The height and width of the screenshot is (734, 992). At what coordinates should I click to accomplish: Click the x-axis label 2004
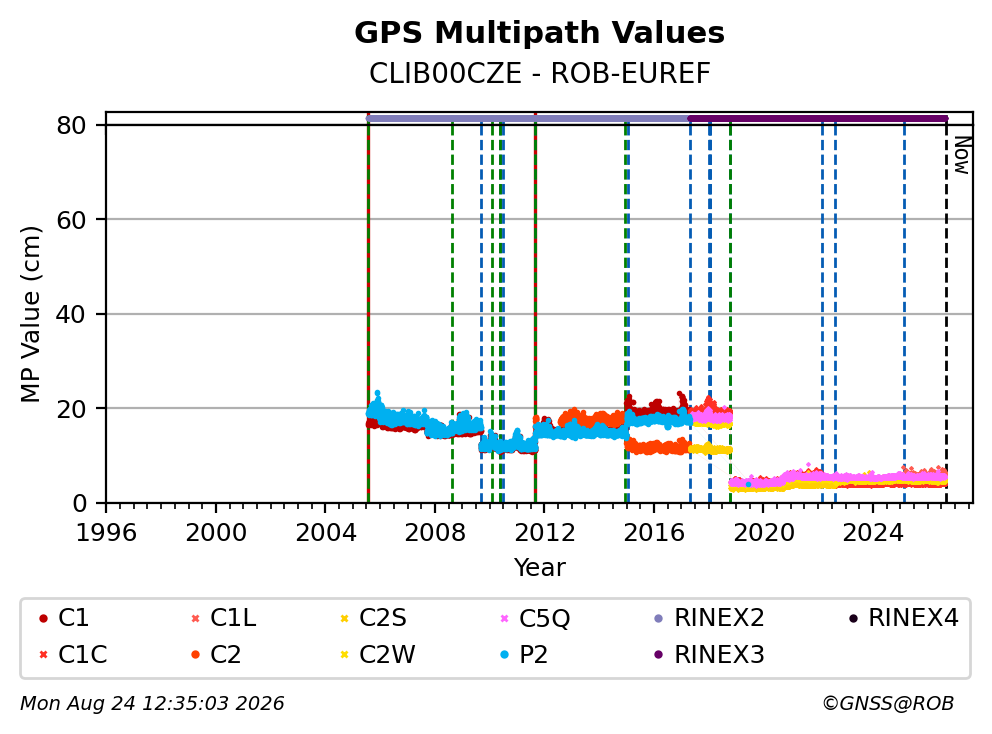click(325, 533)
